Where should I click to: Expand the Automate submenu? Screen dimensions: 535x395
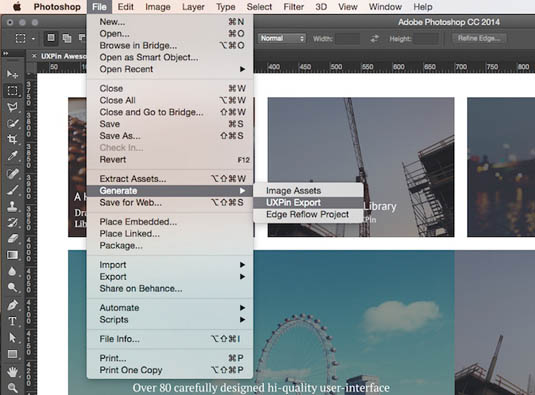(x=170, y=308)
